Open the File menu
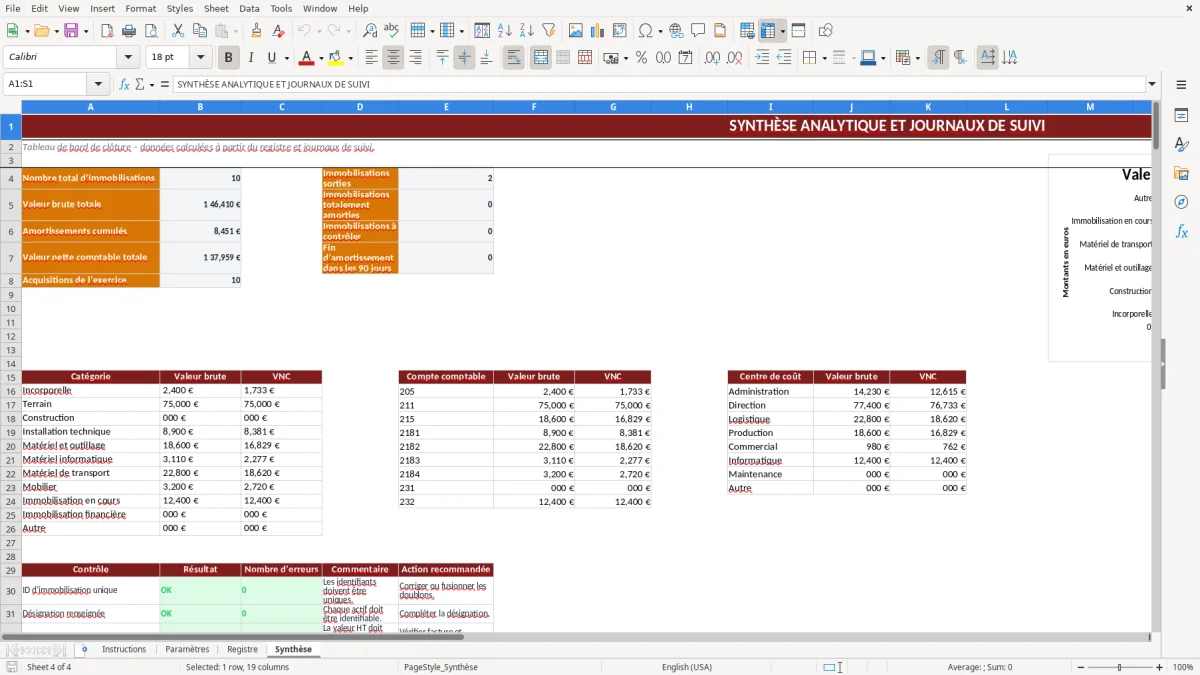Screen dimensions: 1200x675 [x=12, y=8]
